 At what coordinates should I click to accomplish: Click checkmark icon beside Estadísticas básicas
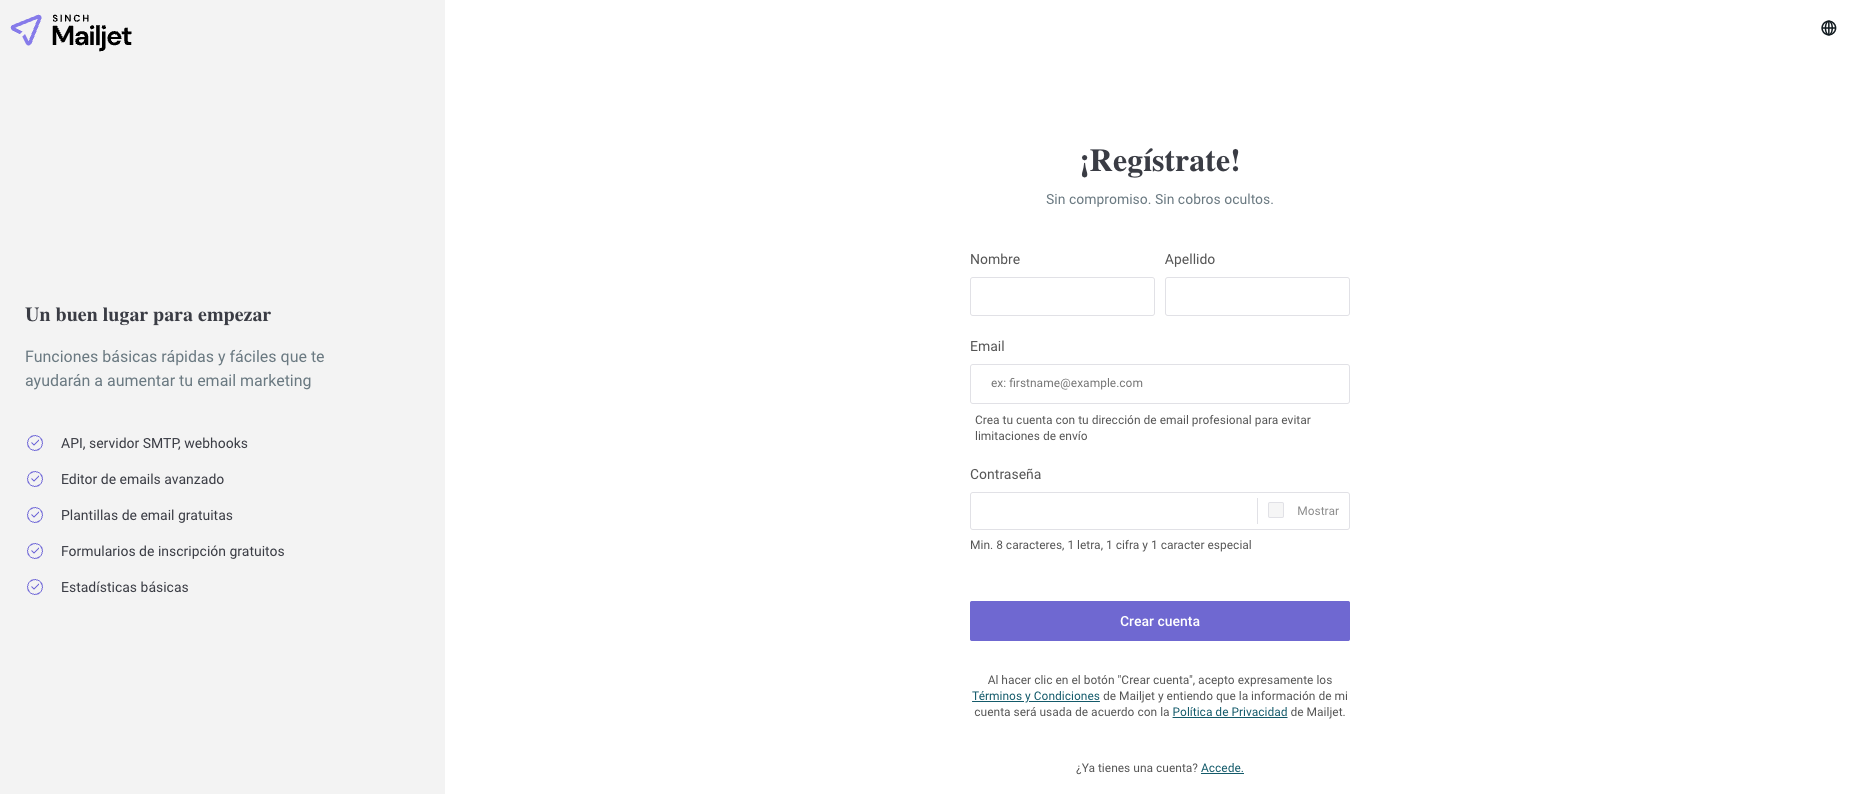(x=35, y=587)
